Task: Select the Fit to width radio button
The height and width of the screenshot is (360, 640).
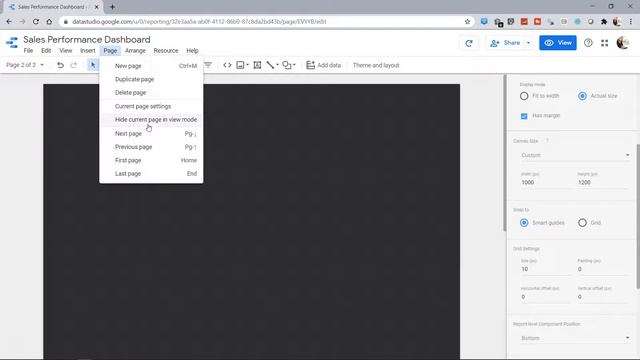Action: click(x=524, y=96)
